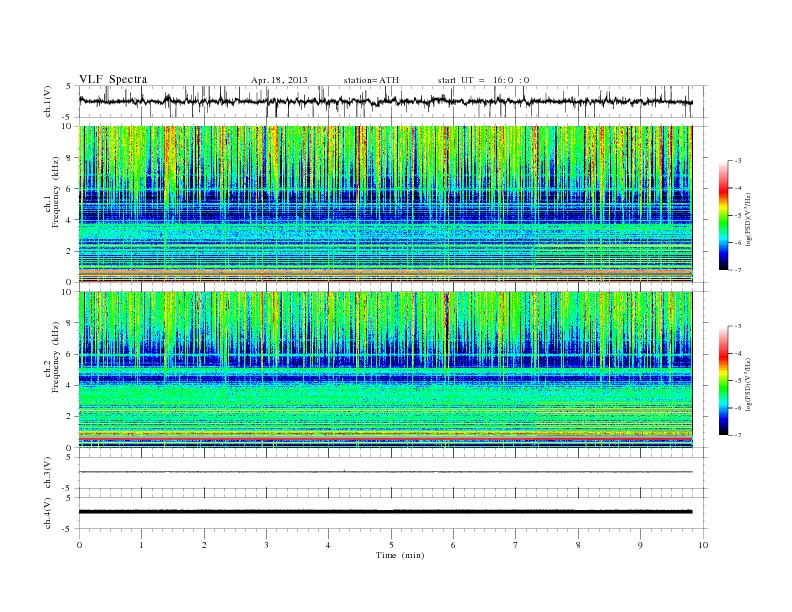Click the "-5" tick on ch.1 color bar
This screenshot has width=792, height=612.
point(737,216)
